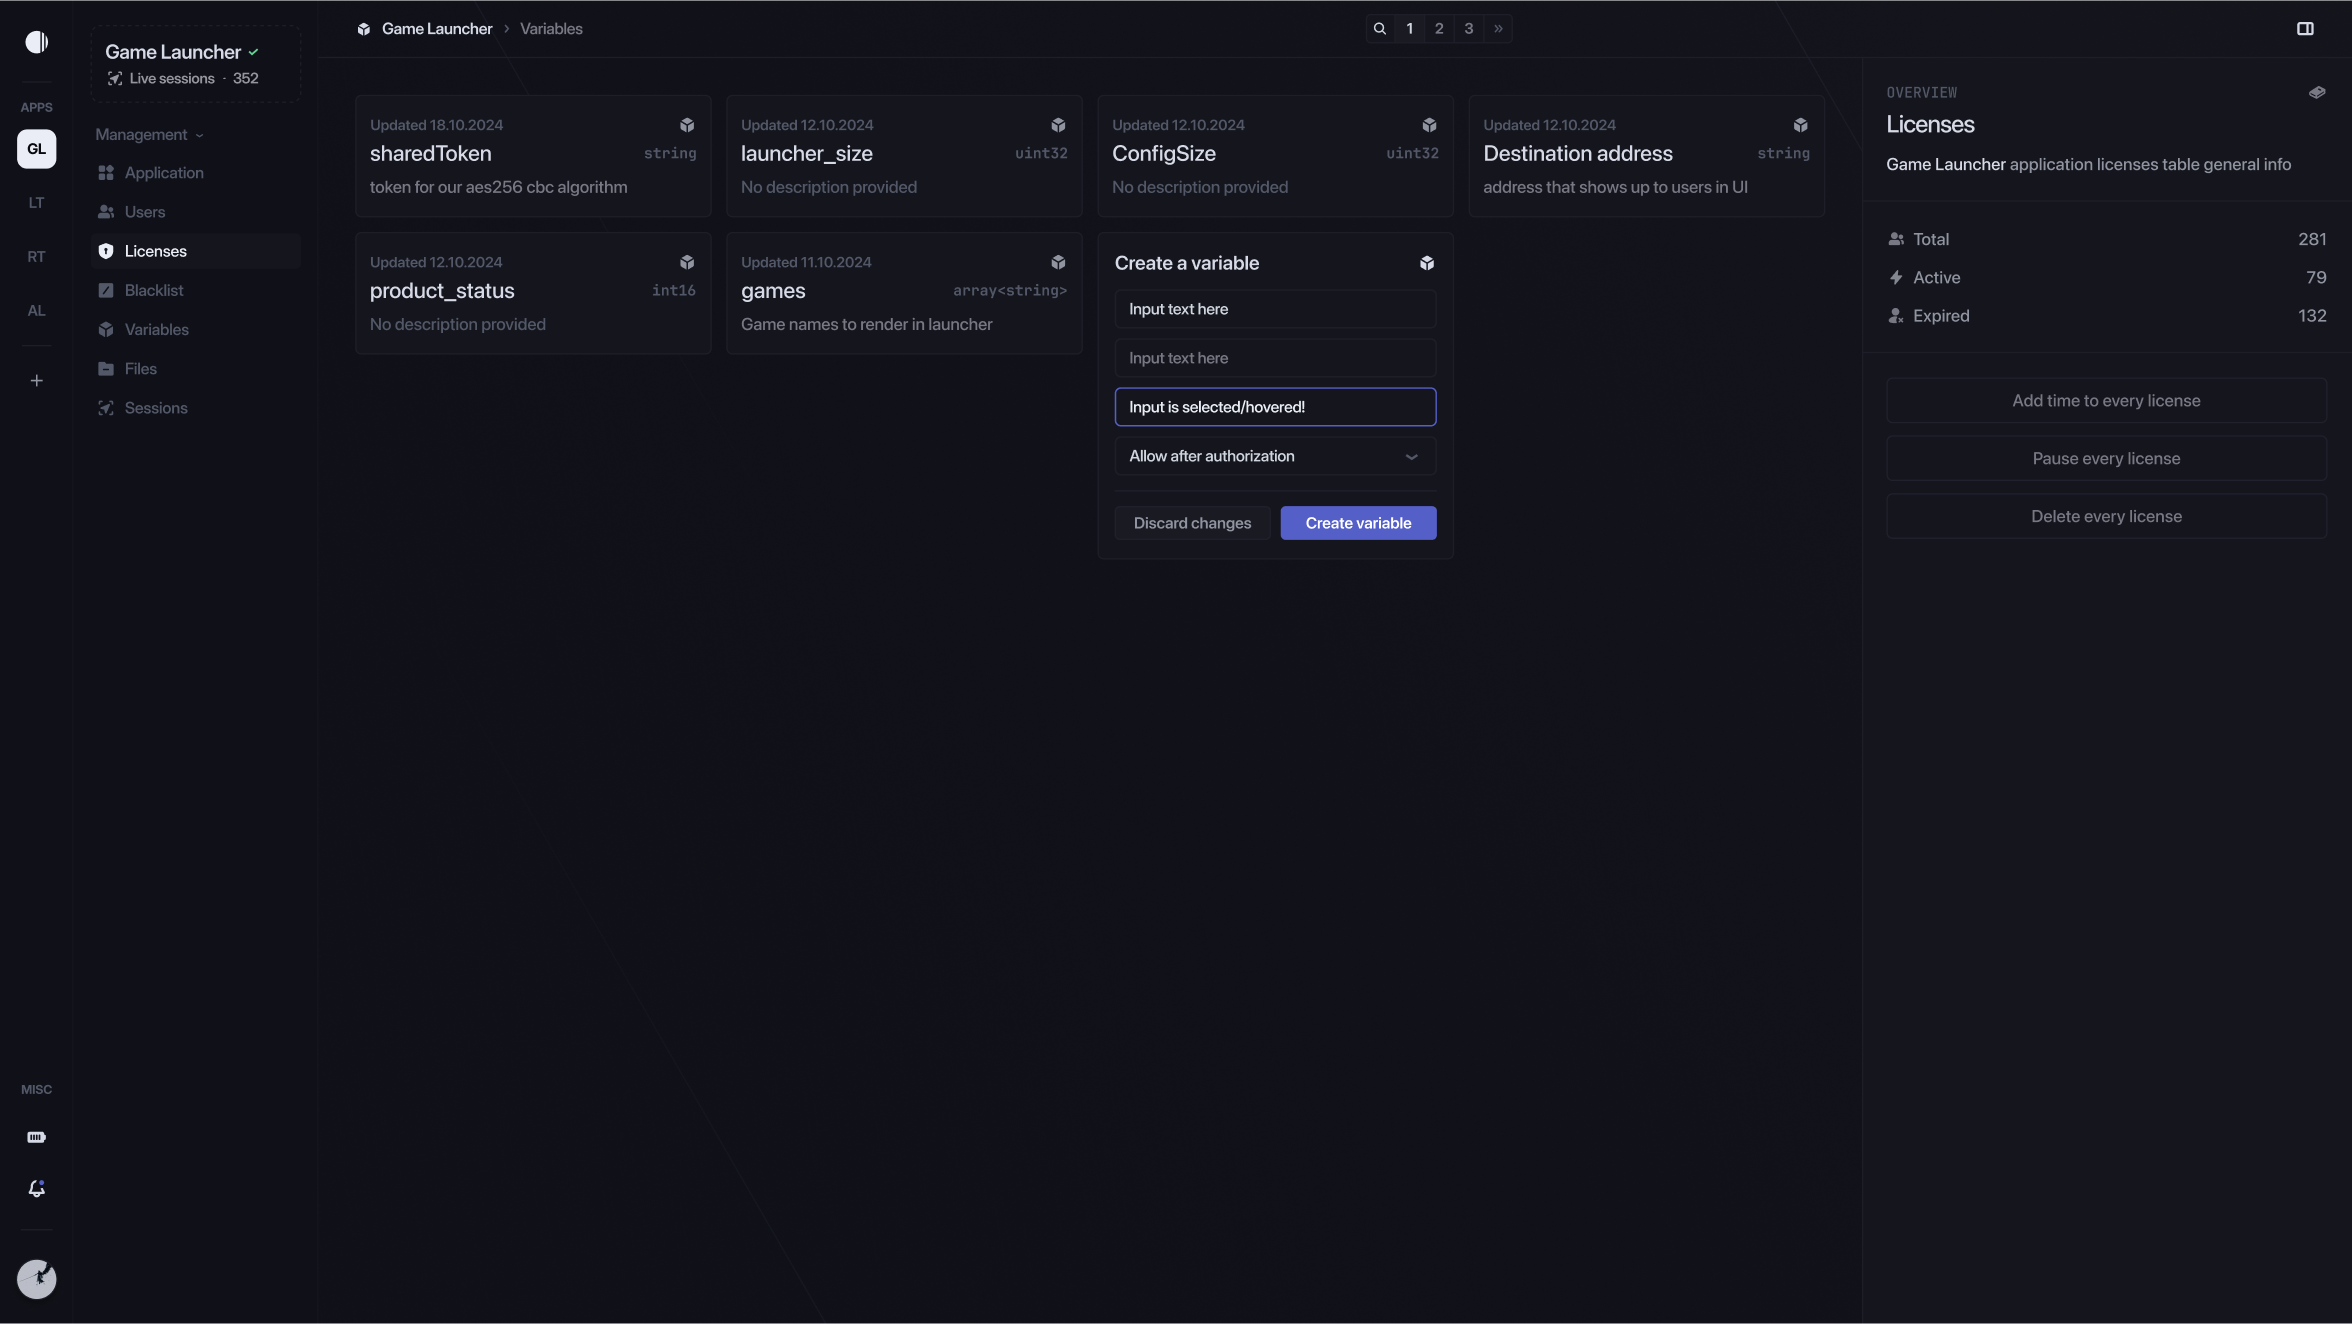Screen dimensions: 2352x1324
Task: Click the cube icon on games card
Action: 1058,262
